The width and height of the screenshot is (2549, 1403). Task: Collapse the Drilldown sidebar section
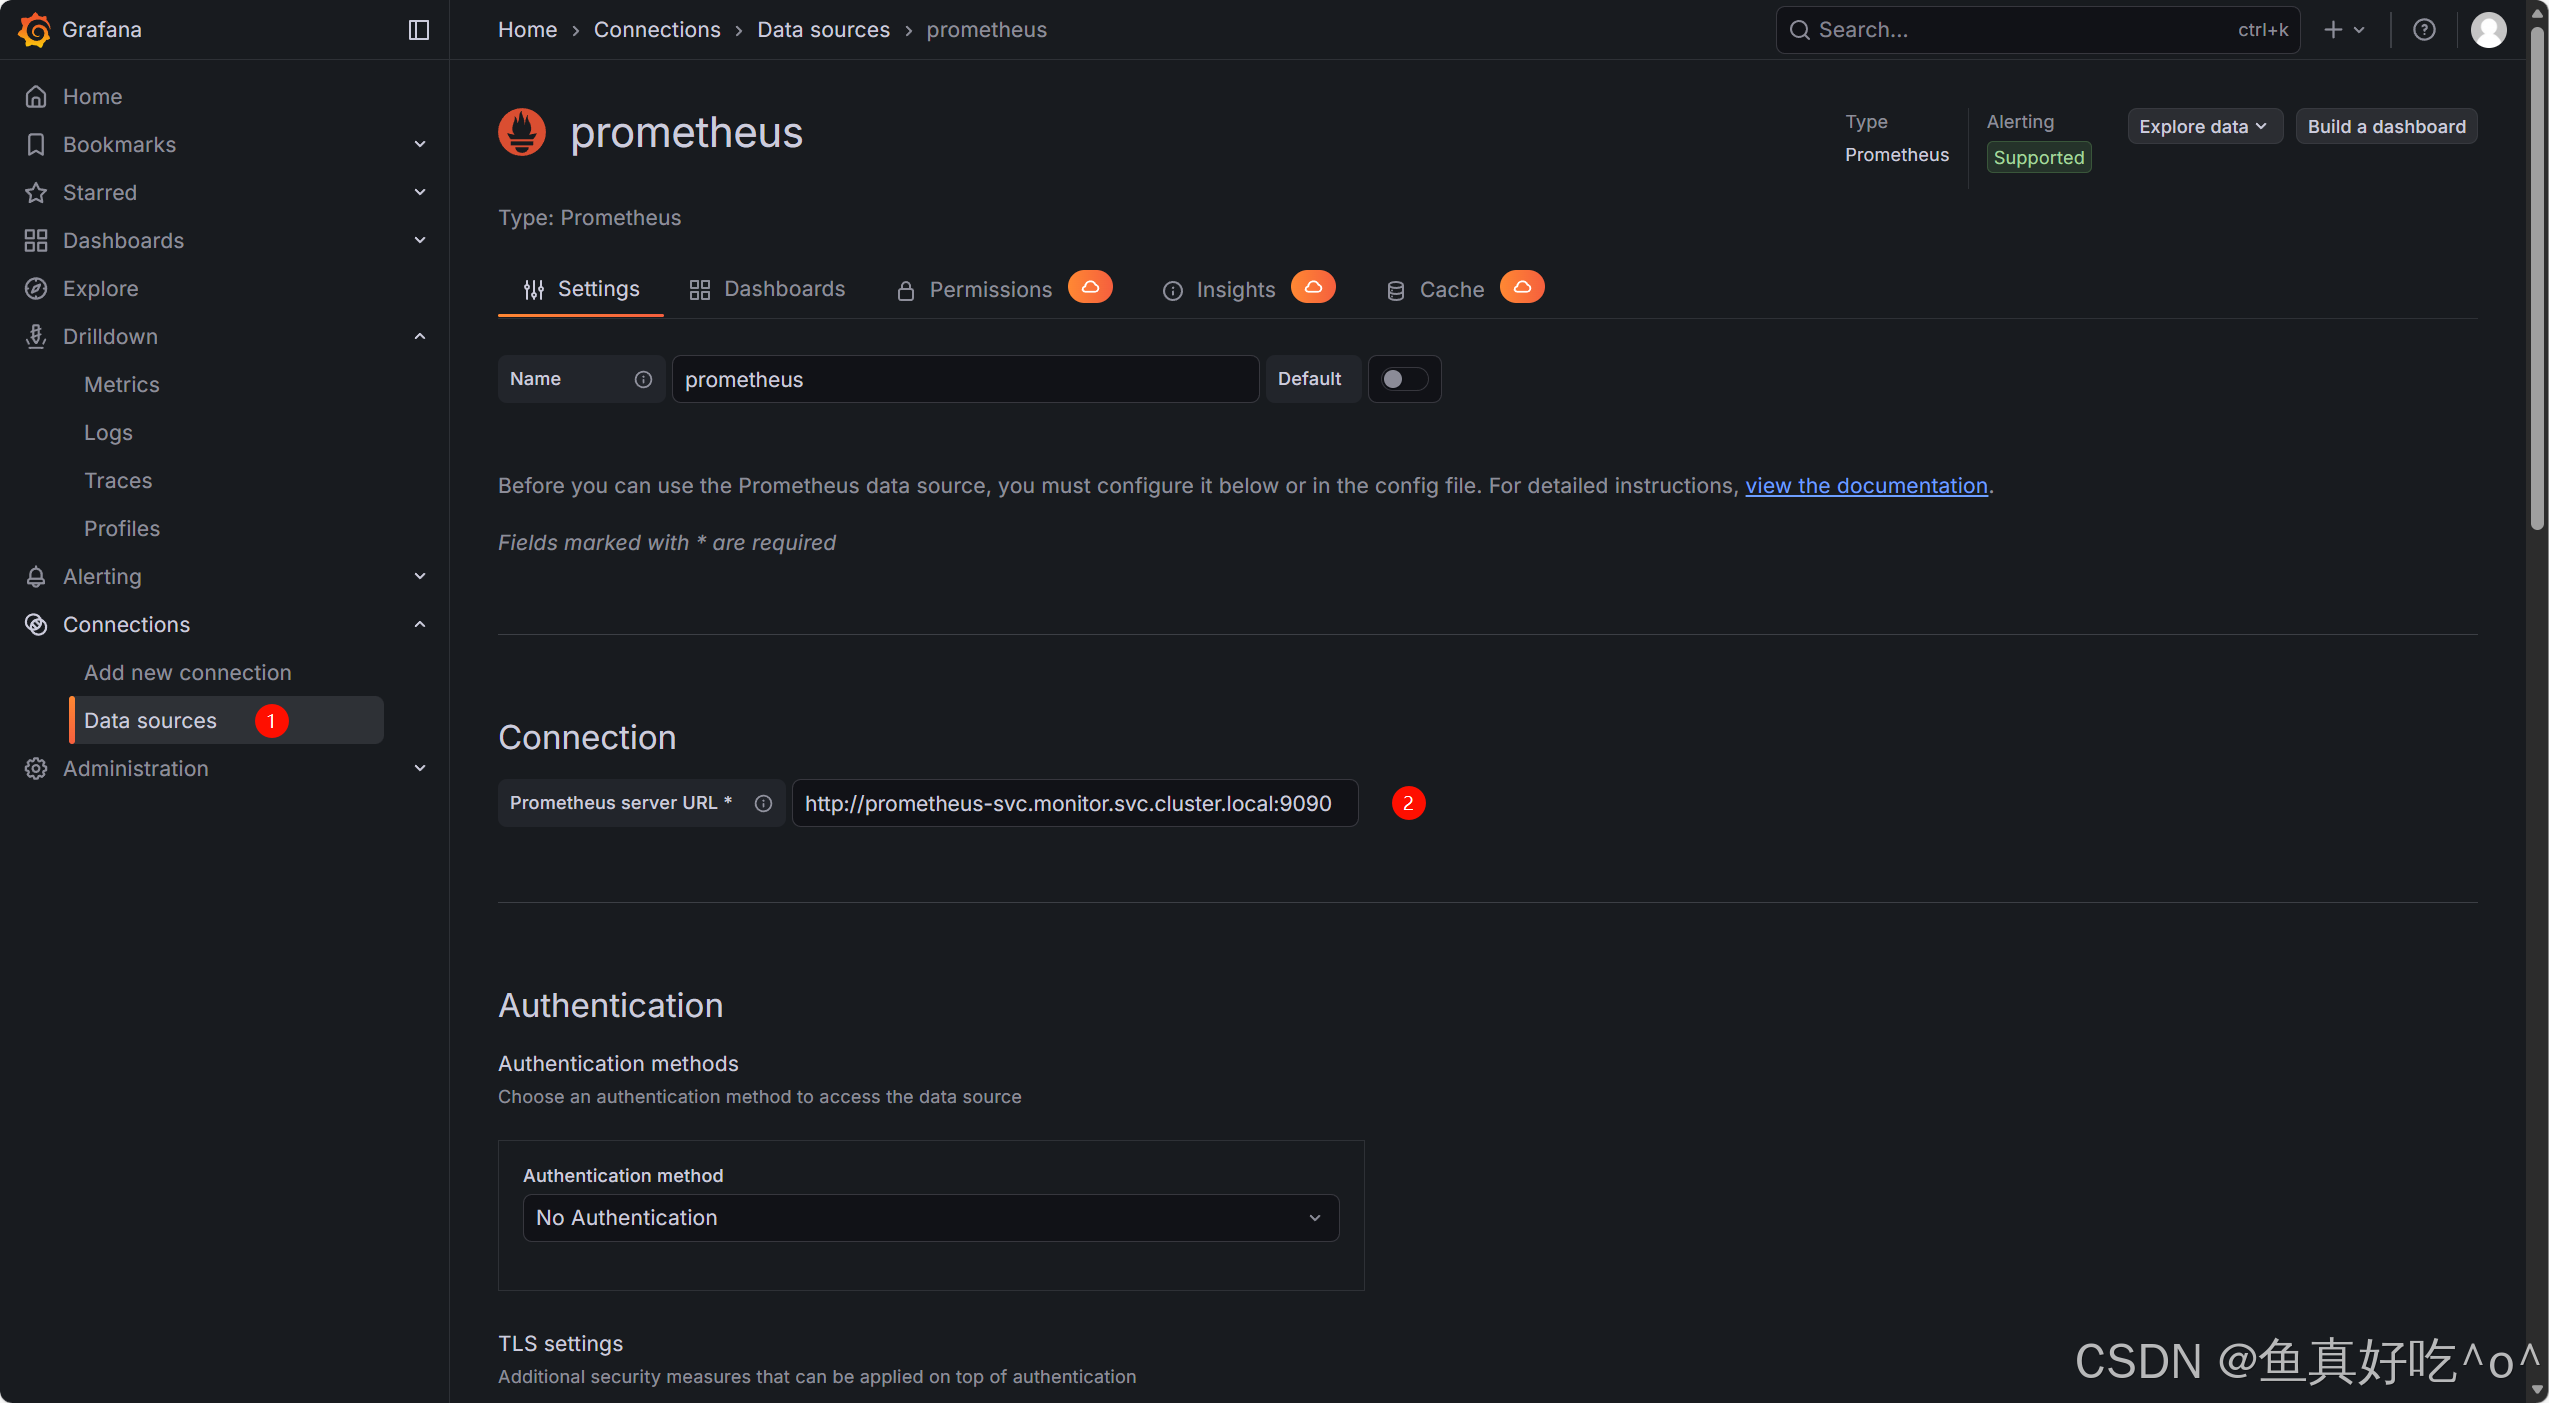point(420,337)
